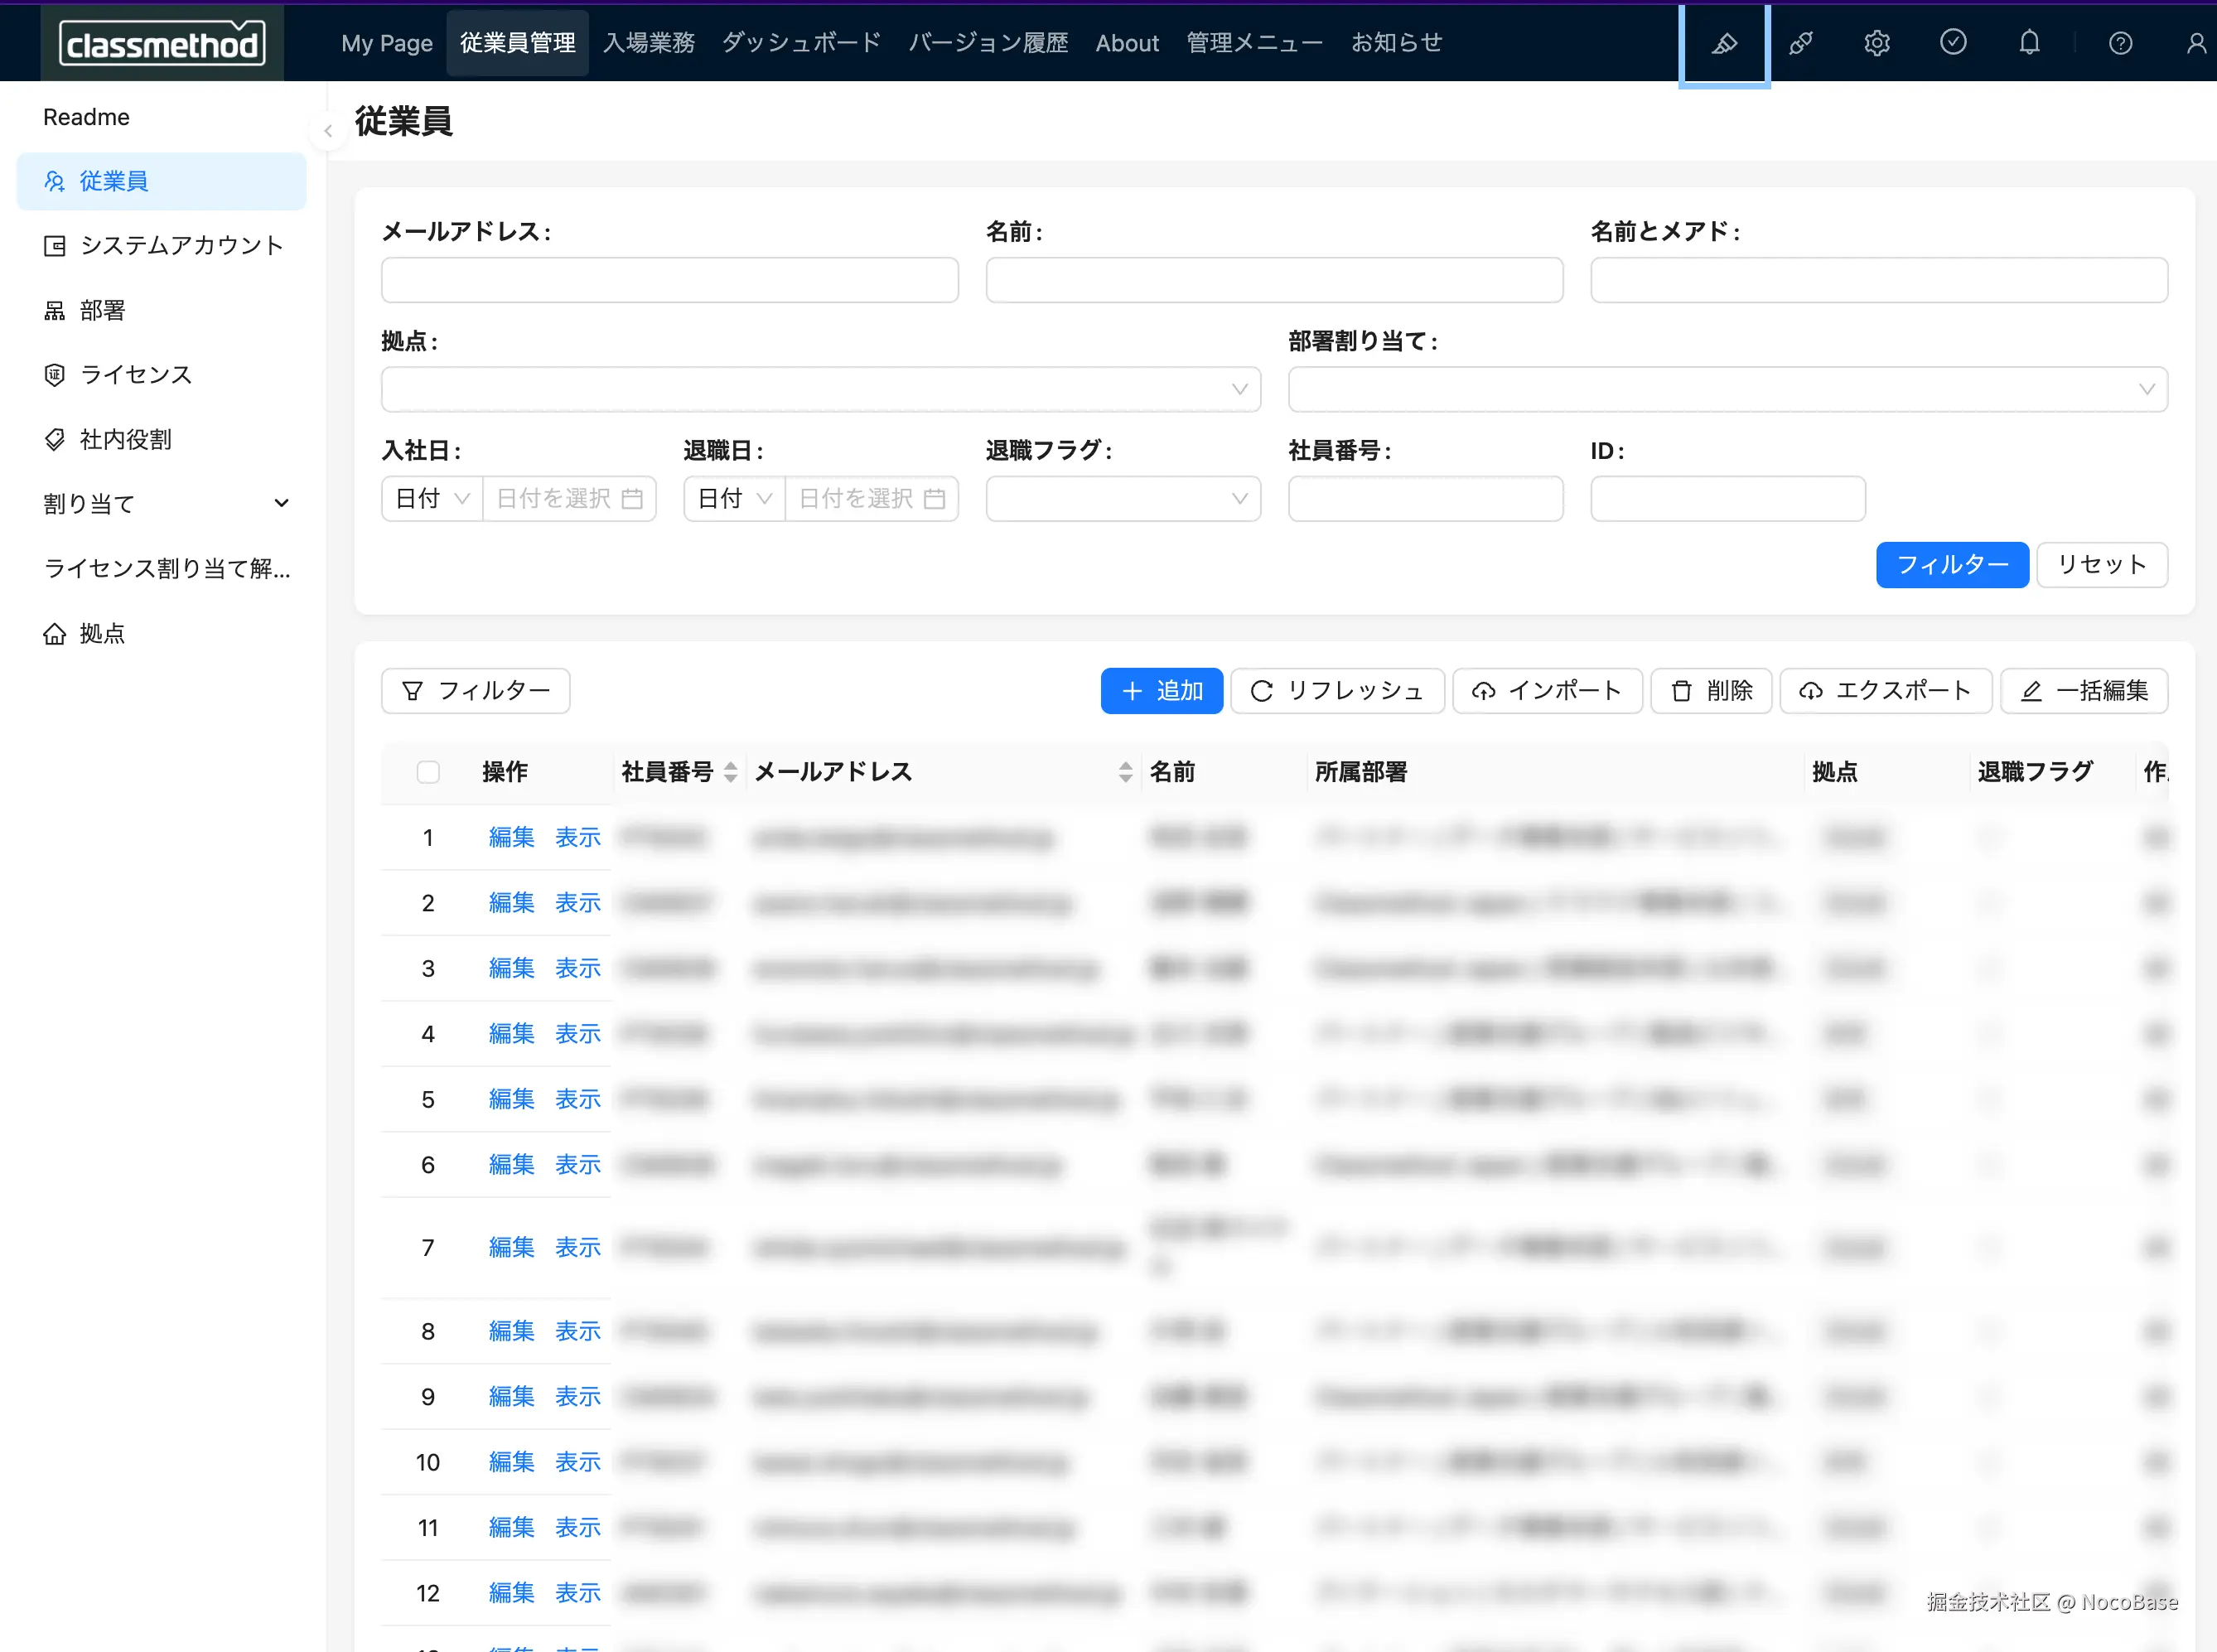This screenshot has height=1652, width=2217.
Task: Sort table by メールアドレス sort arrows
Action: [1126, 772]
